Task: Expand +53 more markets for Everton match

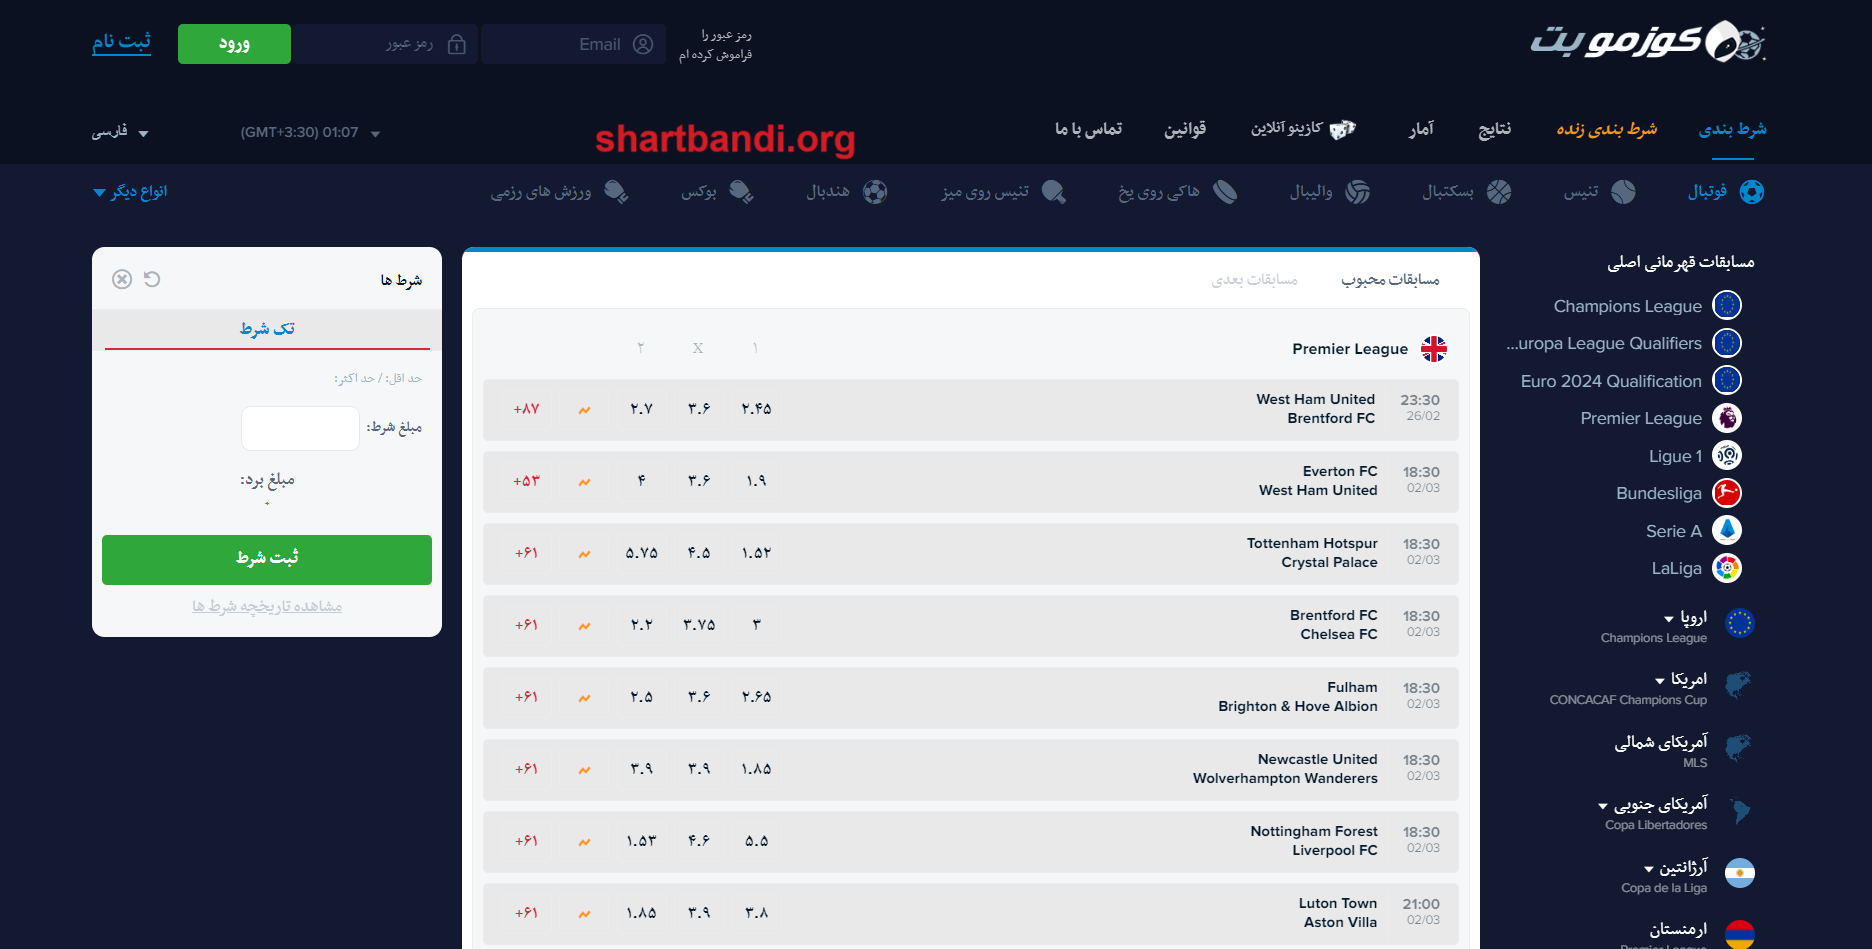Action: click(x=527, y=481)
